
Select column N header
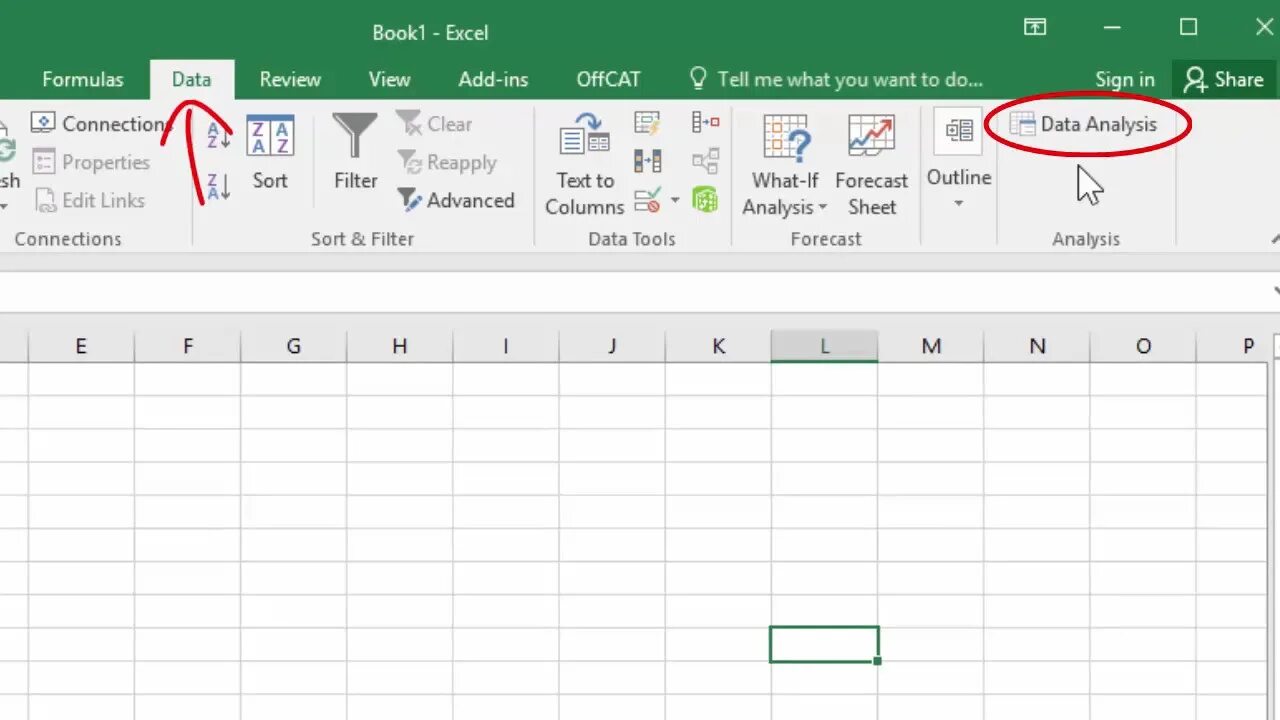pyautogui.click(x=1037, y=347)
